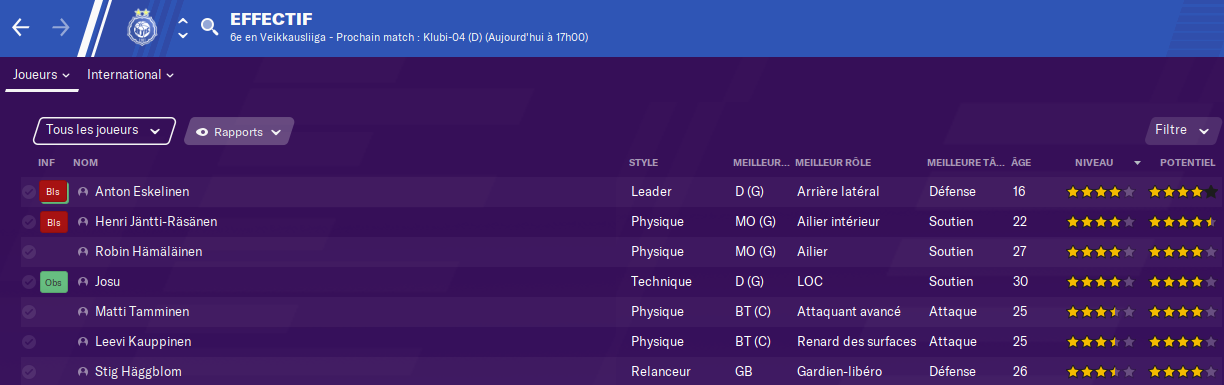Screen dimensions: 1224x385
Task: Open the Joueurs tab menu
Action: (41, 75)
